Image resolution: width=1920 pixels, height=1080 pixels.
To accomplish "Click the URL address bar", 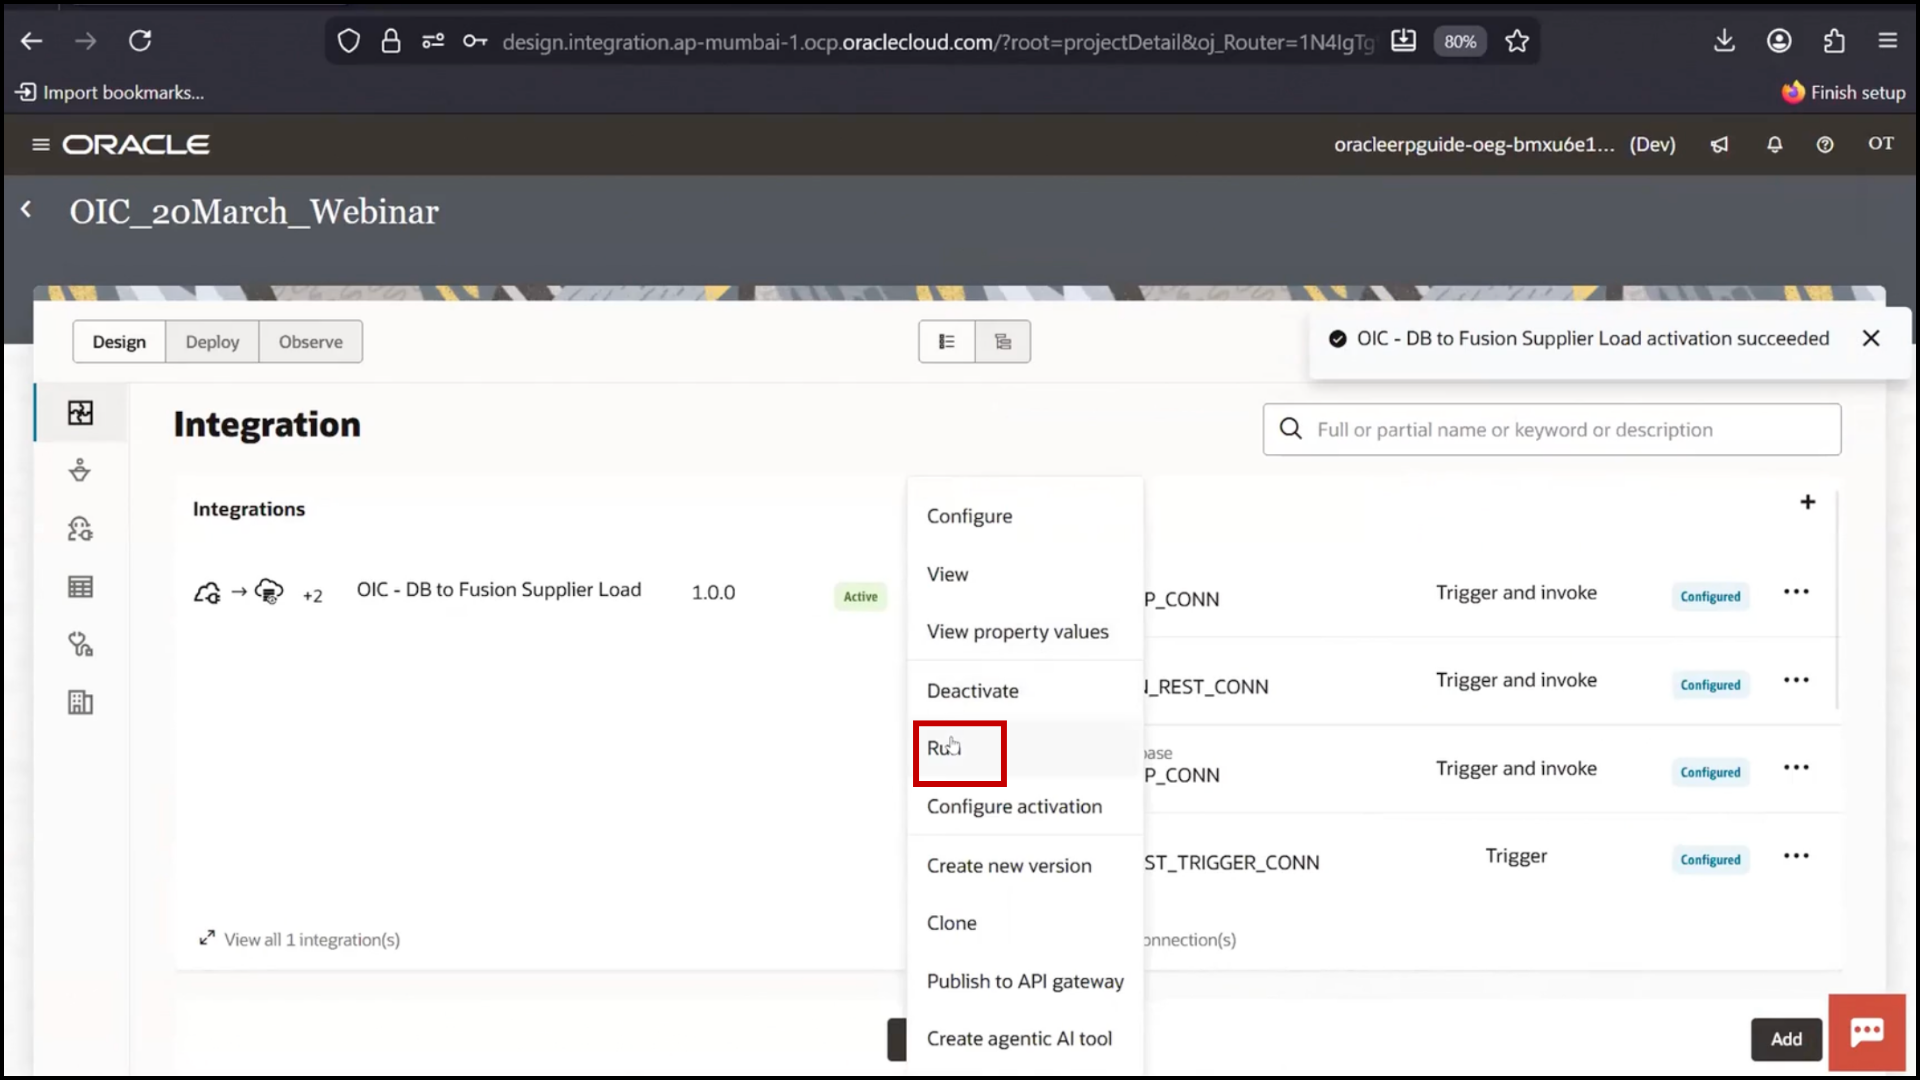I will pyautogui.click(x=936, y=42).
